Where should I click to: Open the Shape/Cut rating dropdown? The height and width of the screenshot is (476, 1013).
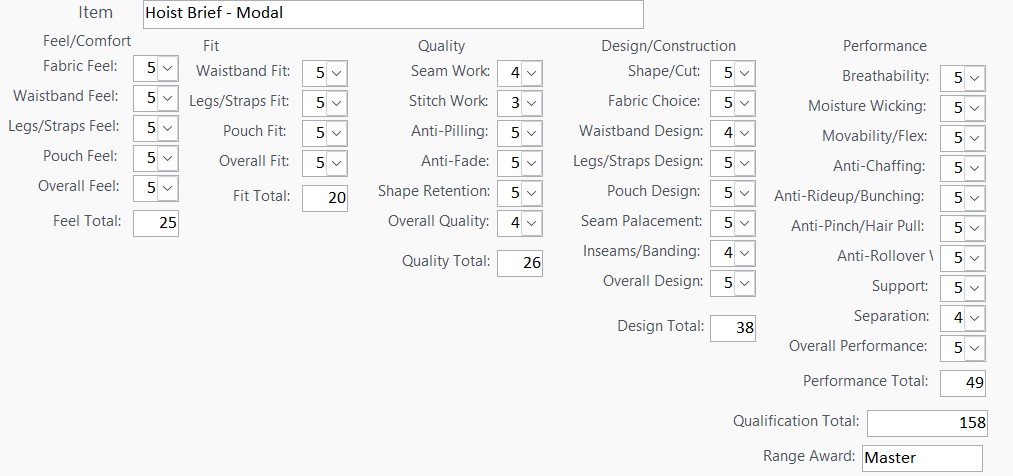pos(744,73)
